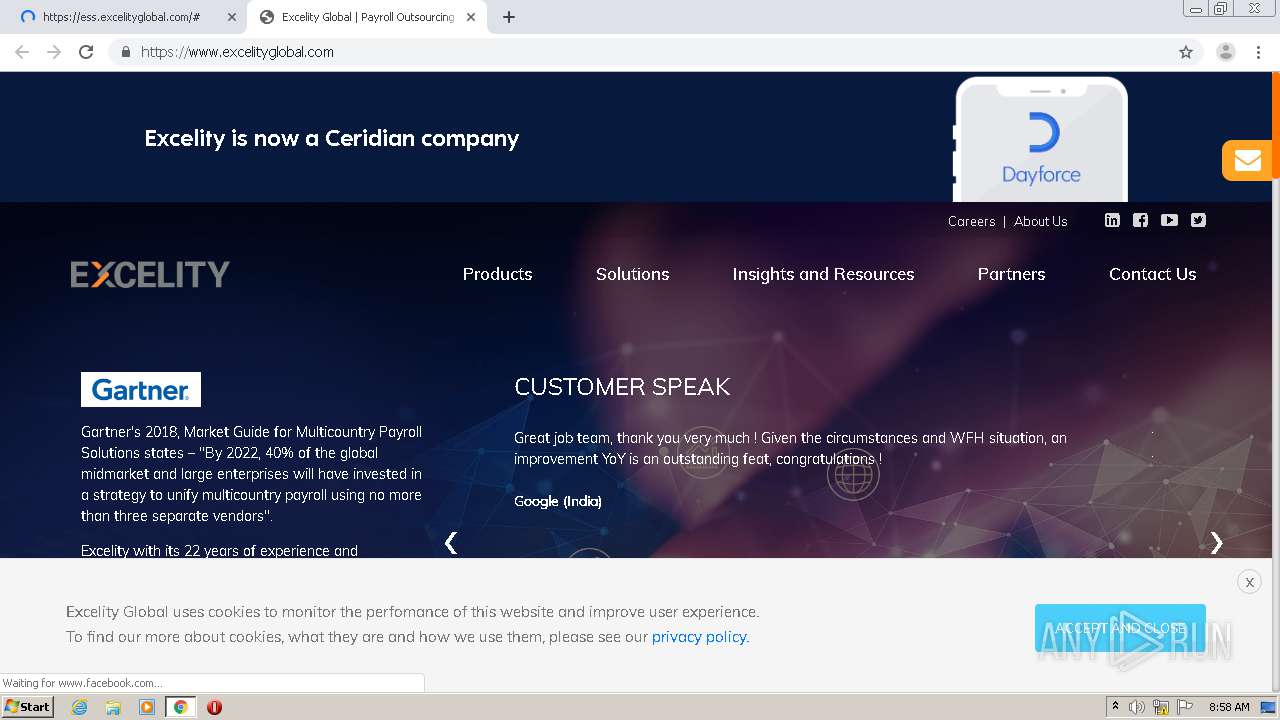Open the Facebook social icon
Screen dimensions: 1280x720
[x=1140, y=220]
